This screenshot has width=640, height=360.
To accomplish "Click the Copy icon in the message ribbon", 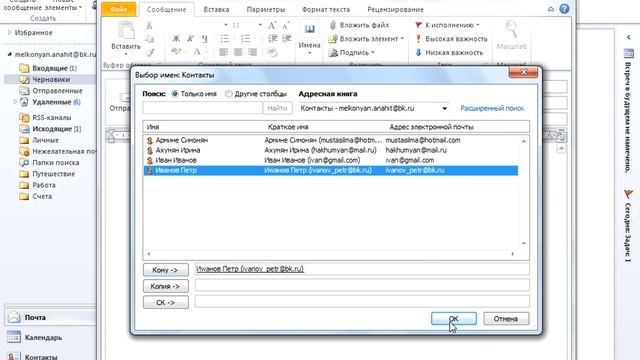I will [x=150, y=39].
